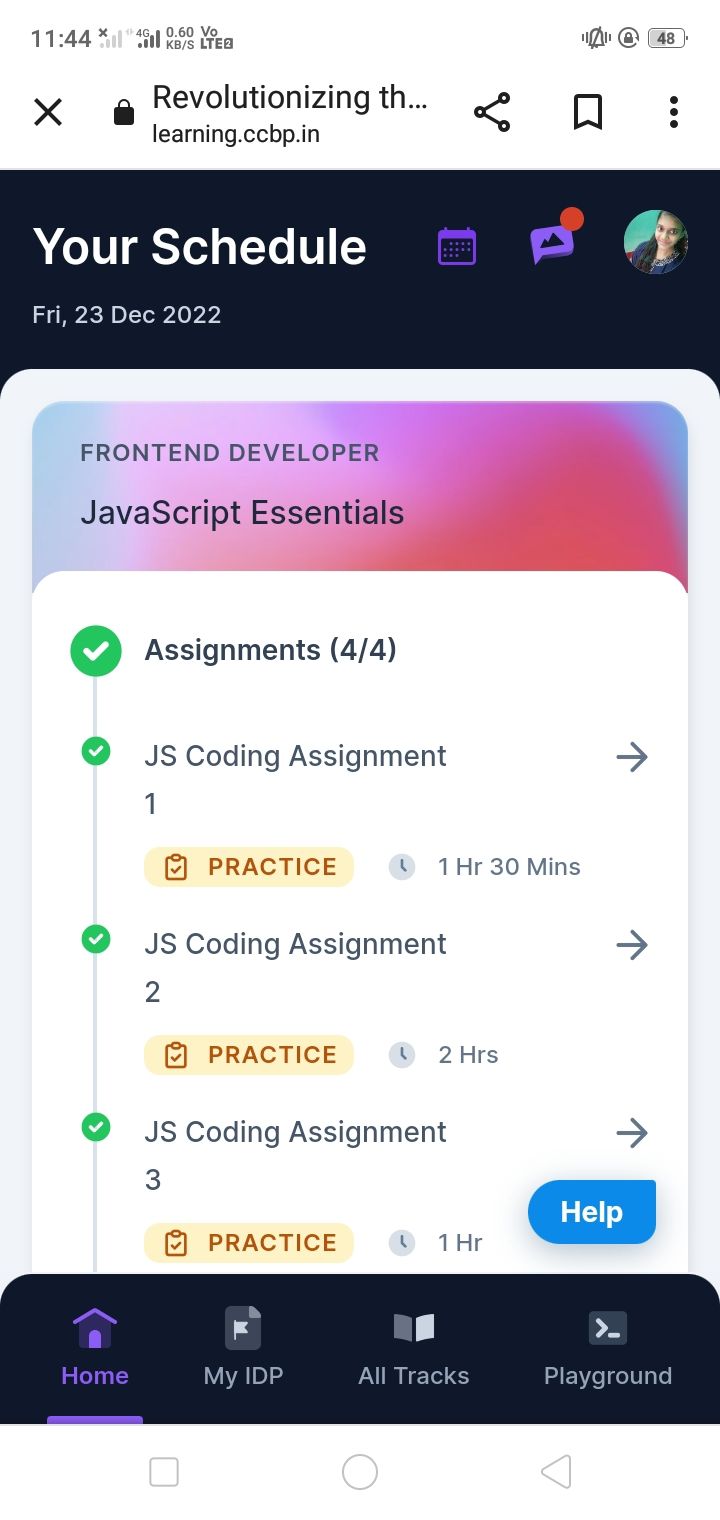Close the browser tab with X icon
This screenshot has height=1520, width=720.
(x=48, y=112)
